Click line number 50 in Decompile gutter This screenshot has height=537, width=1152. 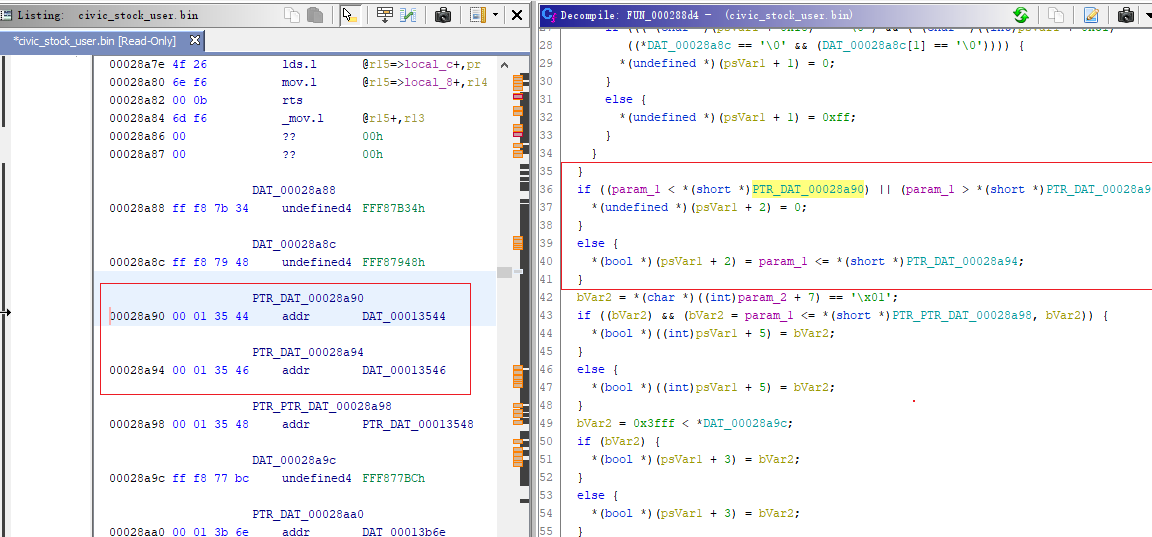pyautogui.click(x=545, y=442)
